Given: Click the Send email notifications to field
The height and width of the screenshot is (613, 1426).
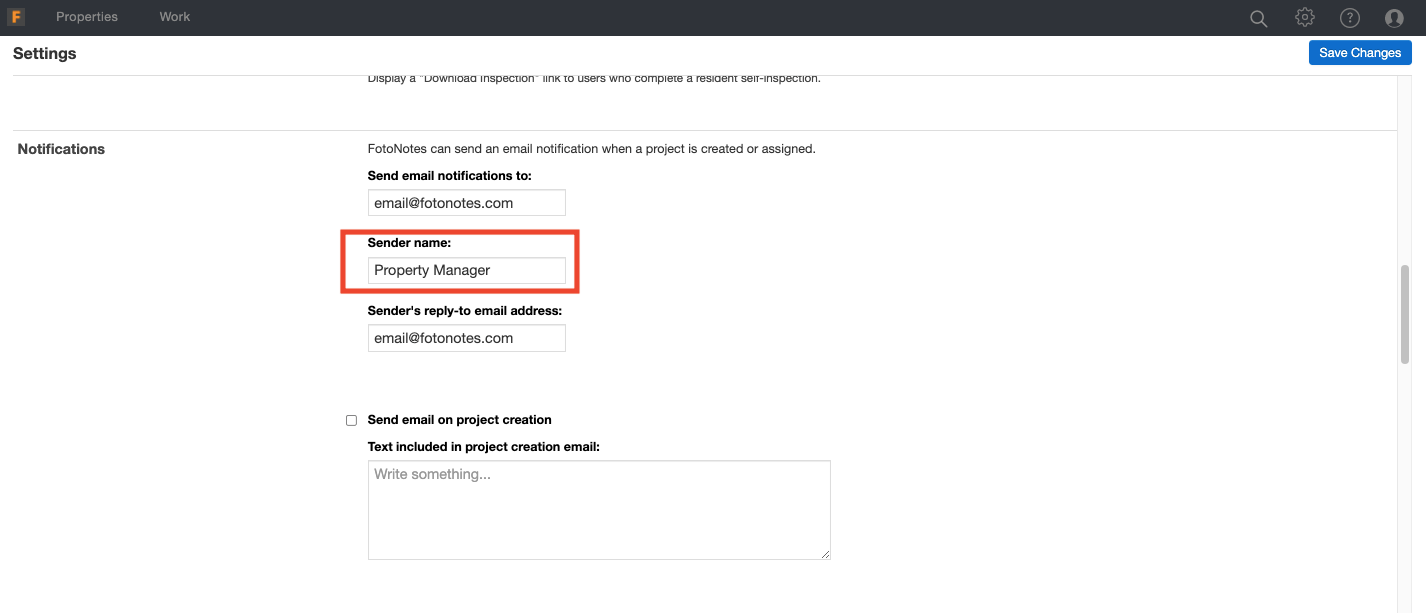Looking at the screenshot, I should (x=466, y=202).
